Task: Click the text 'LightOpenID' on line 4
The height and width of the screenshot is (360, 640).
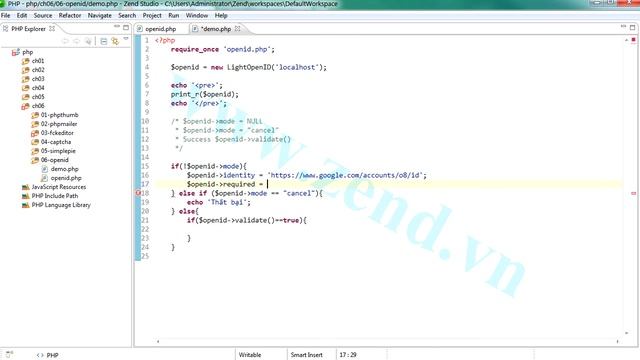Action: (249, 67)
